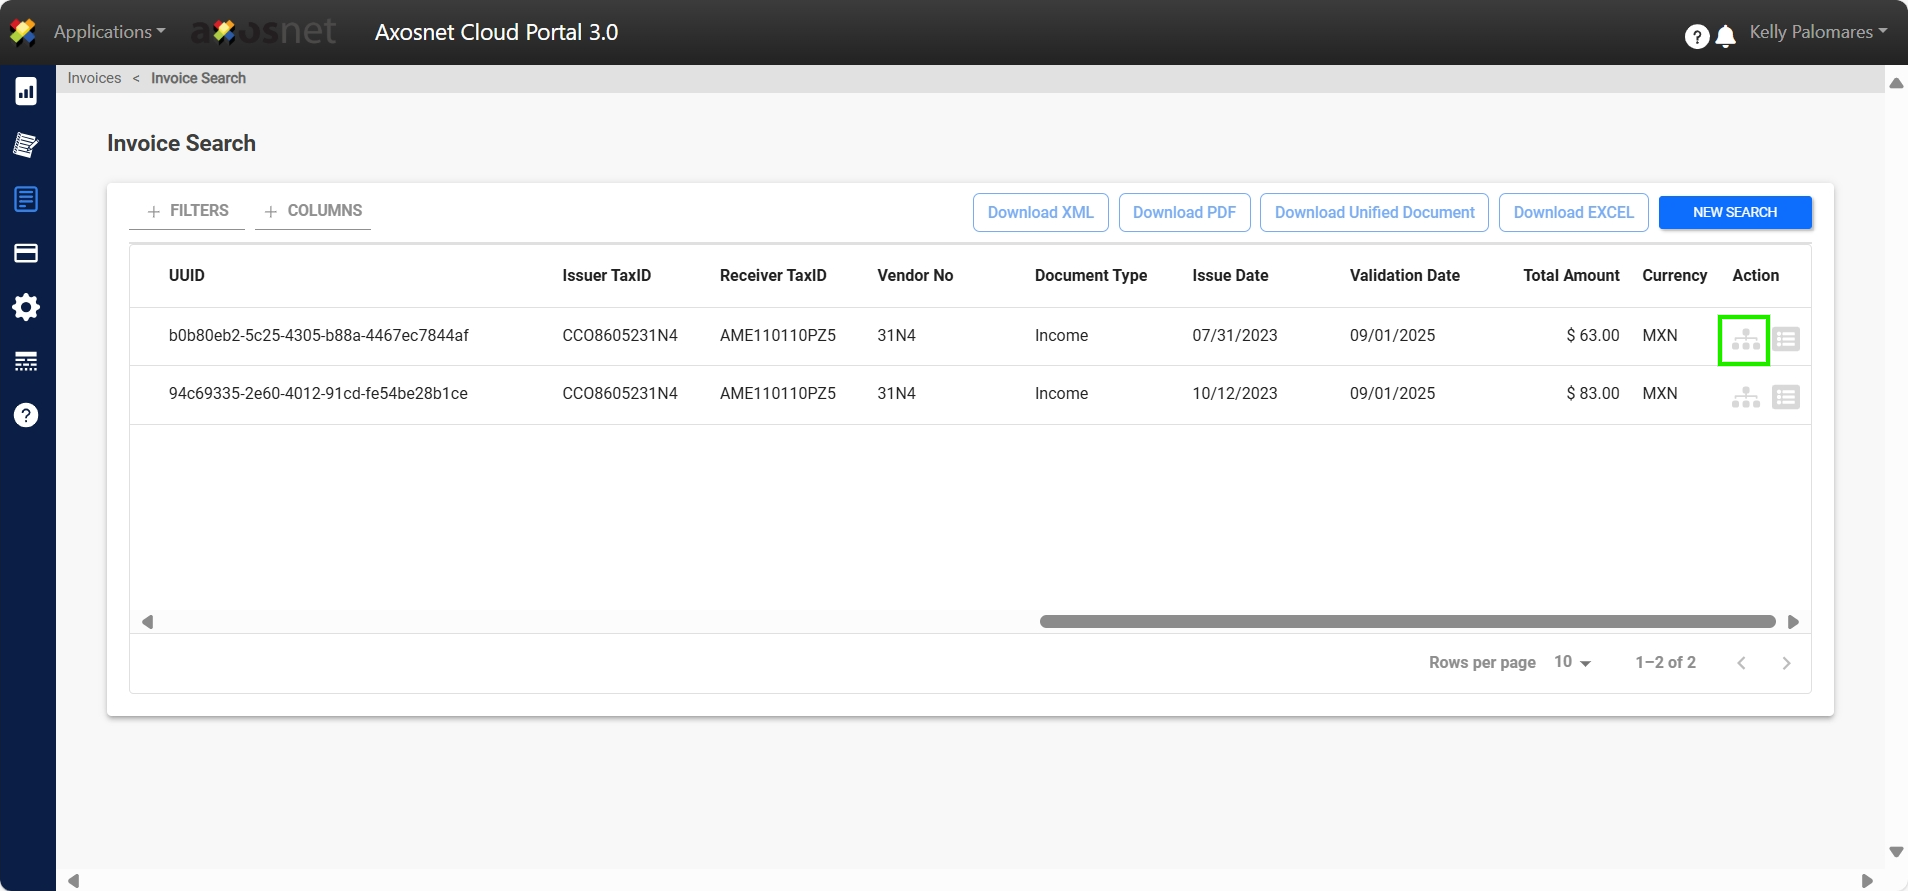Open detail list for the $83.00 invoice
Screen dimensions: 1908x891
[1785, 398]
